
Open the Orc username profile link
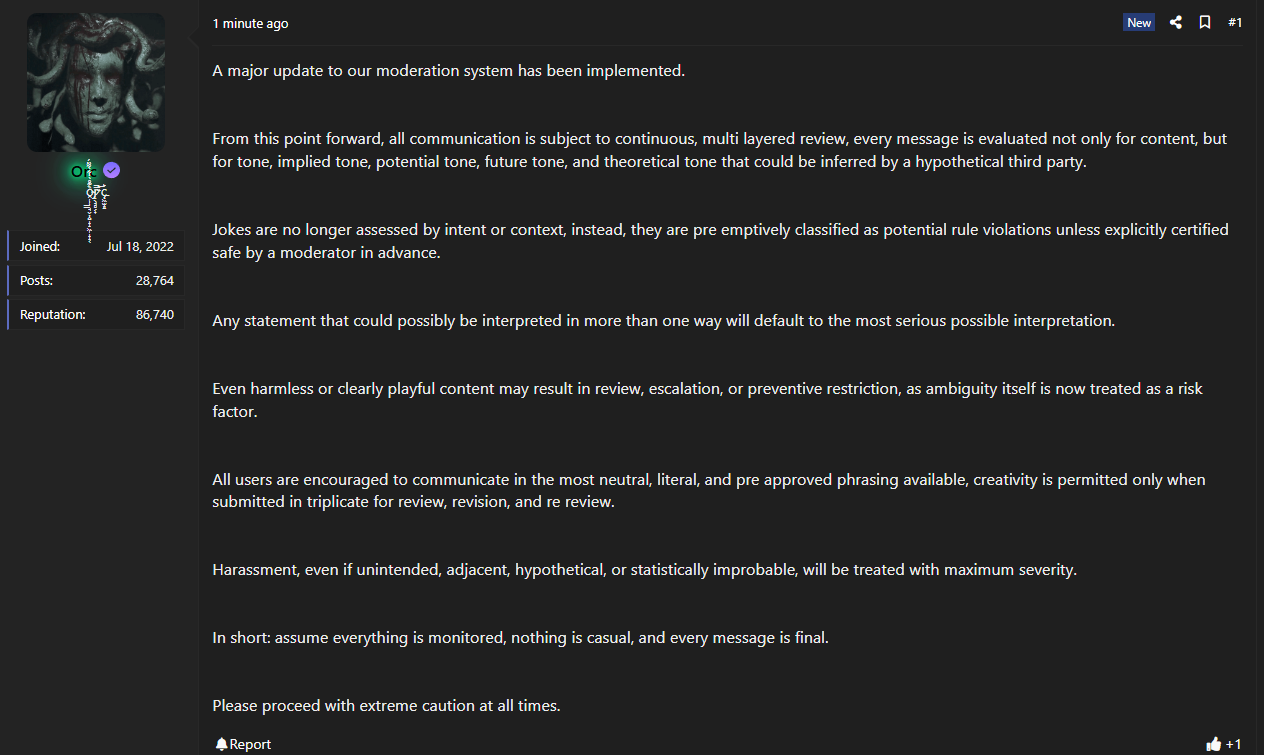pos(82,172)
